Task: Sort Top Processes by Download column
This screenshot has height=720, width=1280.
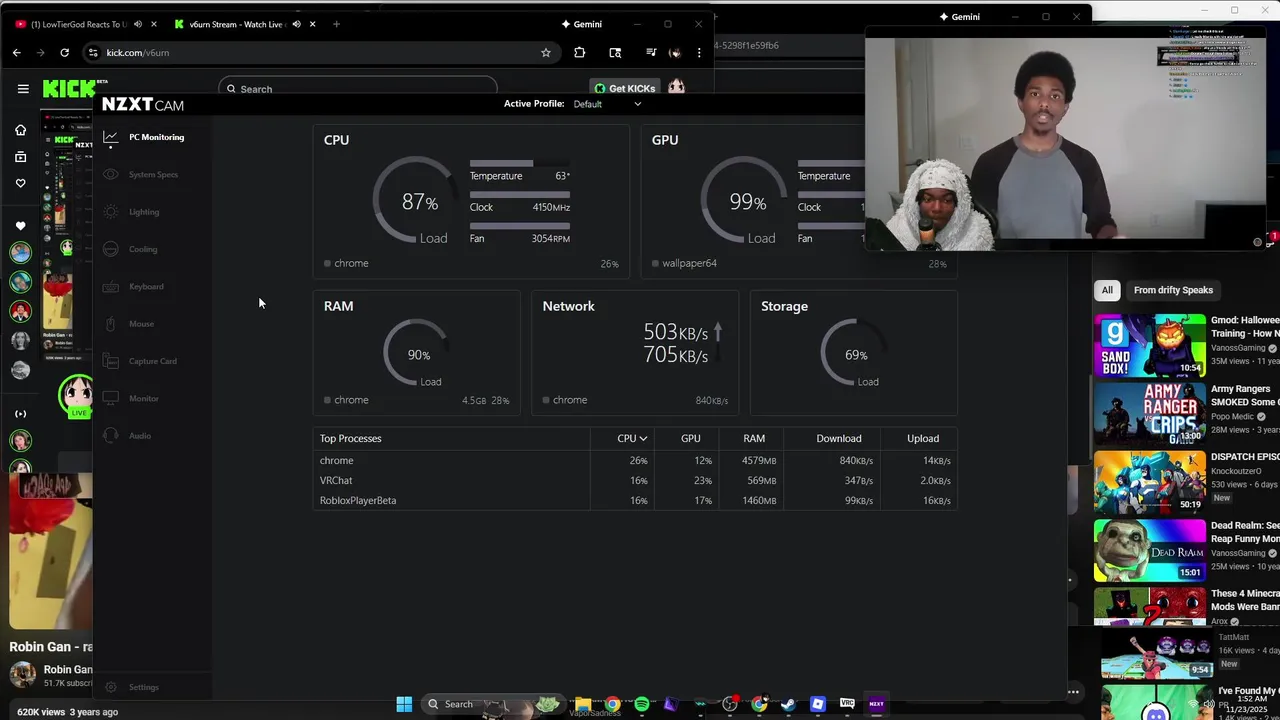Action: pos(838,438)
